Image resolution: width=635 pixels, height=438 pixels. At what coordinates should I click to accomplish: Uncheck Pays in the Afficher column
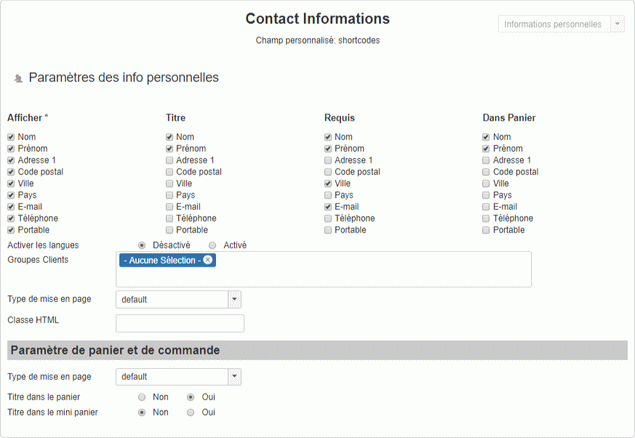click(x=11, y=195)
